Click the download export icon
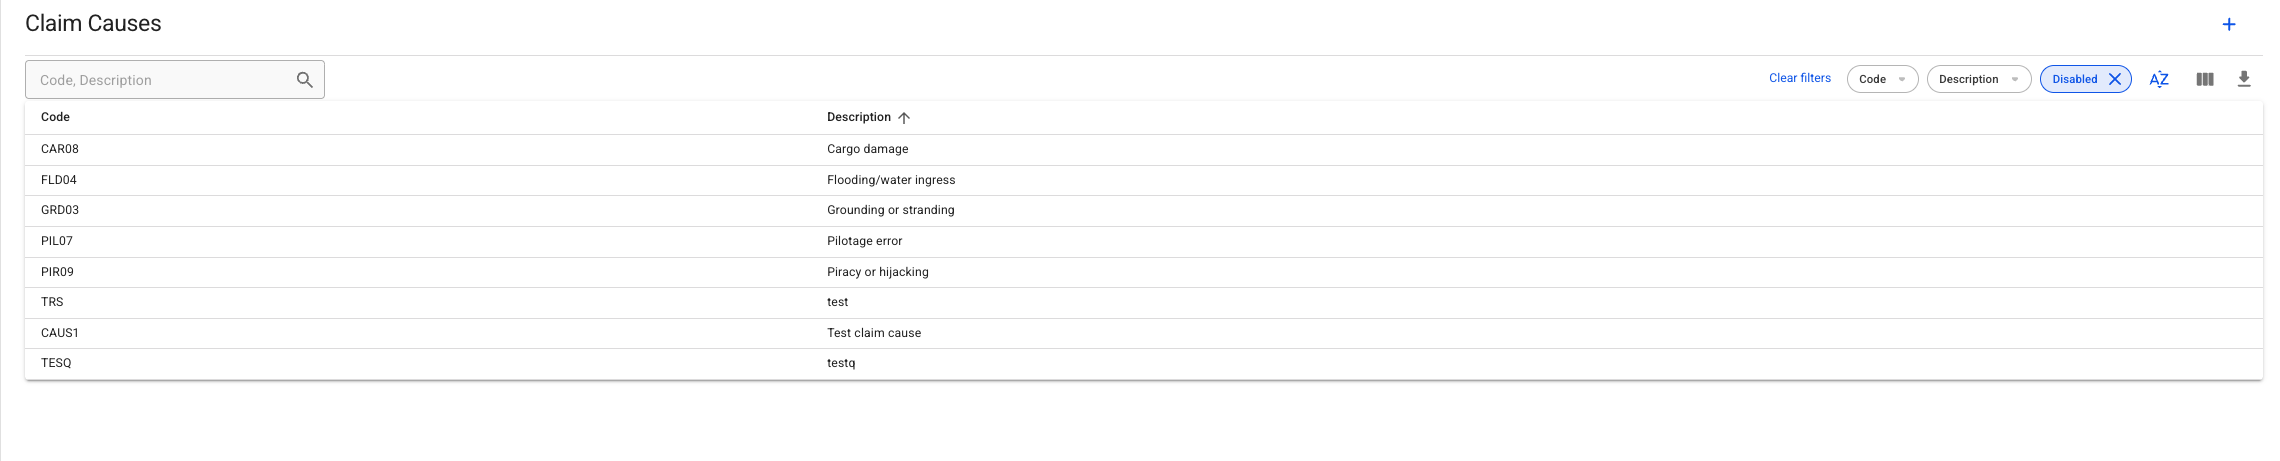2280x461 pixels. pyautogui.click(x=2244, y=79)
